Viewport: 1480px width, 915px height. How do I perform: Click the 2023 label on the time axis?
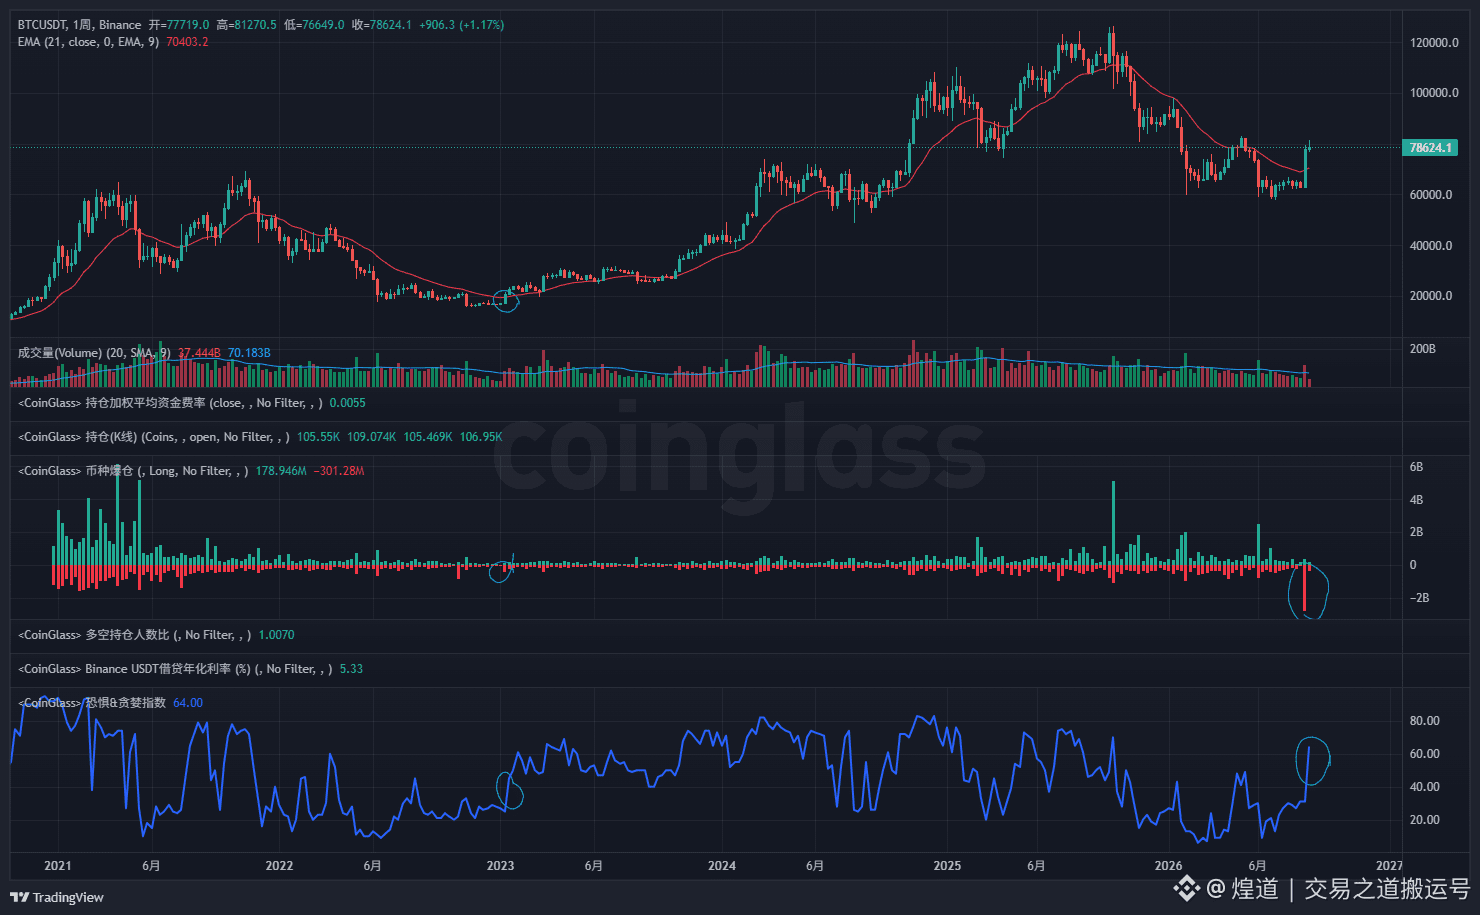pos(500,866)
